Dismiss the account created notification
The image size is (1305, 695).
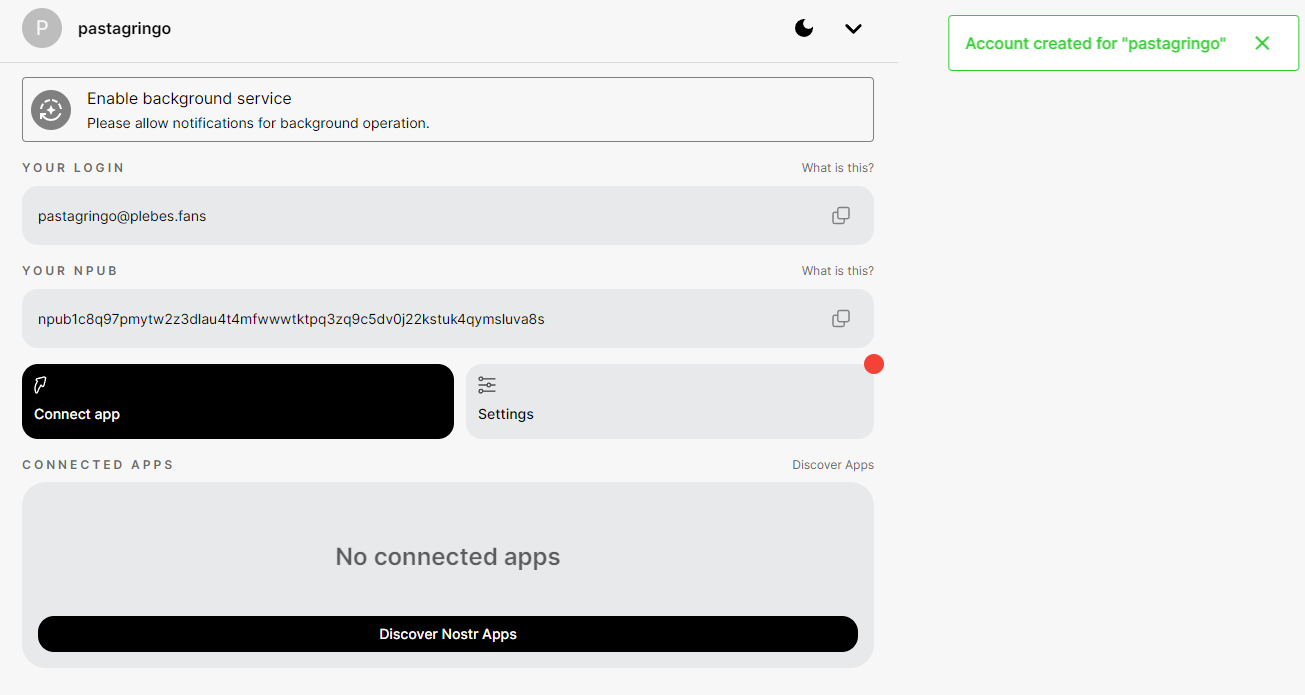tap(1262, 43)
